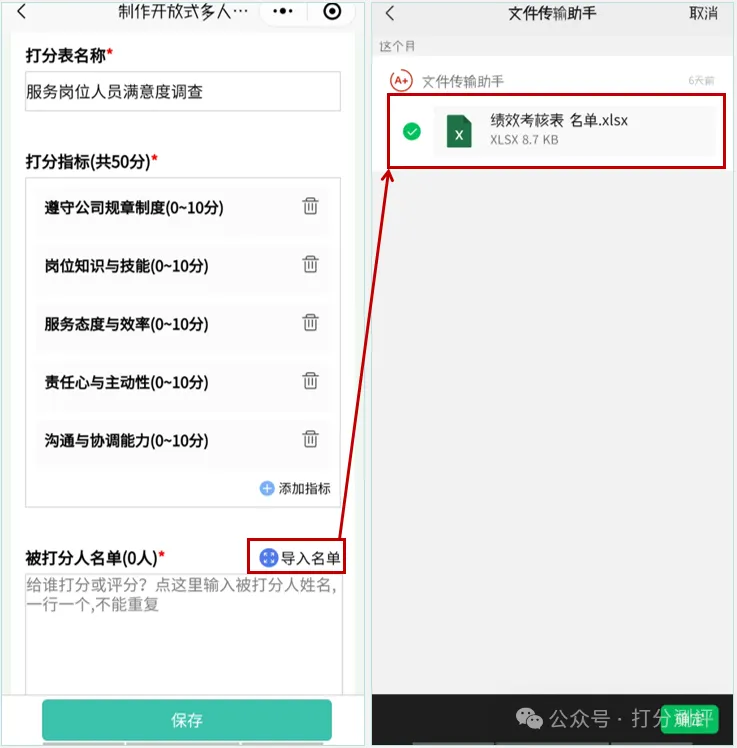Tap the mini-program circular close icon

(x=332, y=11)
